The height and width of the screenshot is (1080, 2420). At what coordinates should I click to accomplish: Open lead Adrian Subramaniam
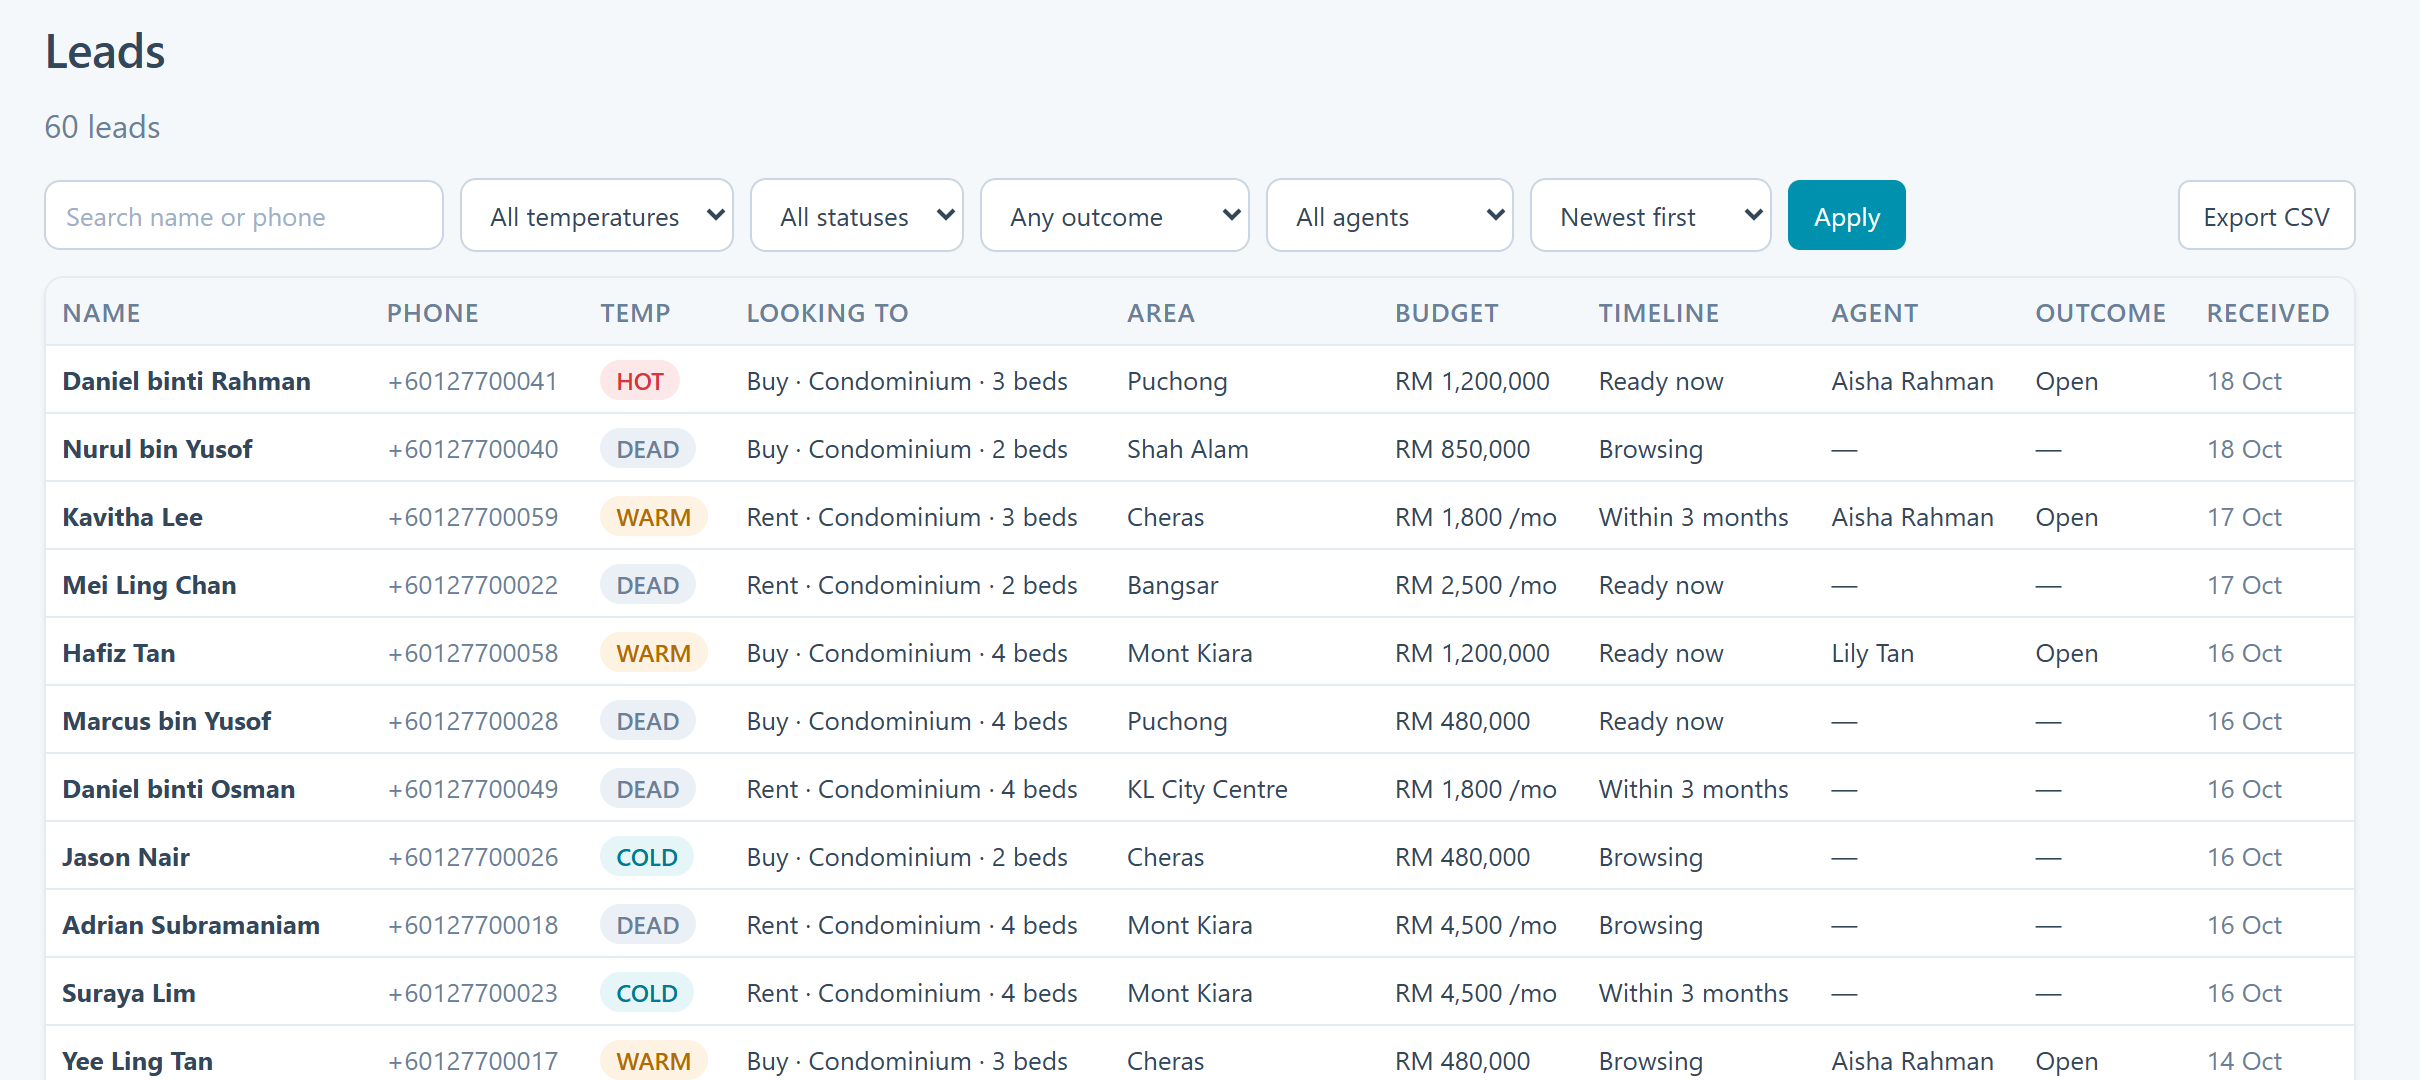point(191,925)
